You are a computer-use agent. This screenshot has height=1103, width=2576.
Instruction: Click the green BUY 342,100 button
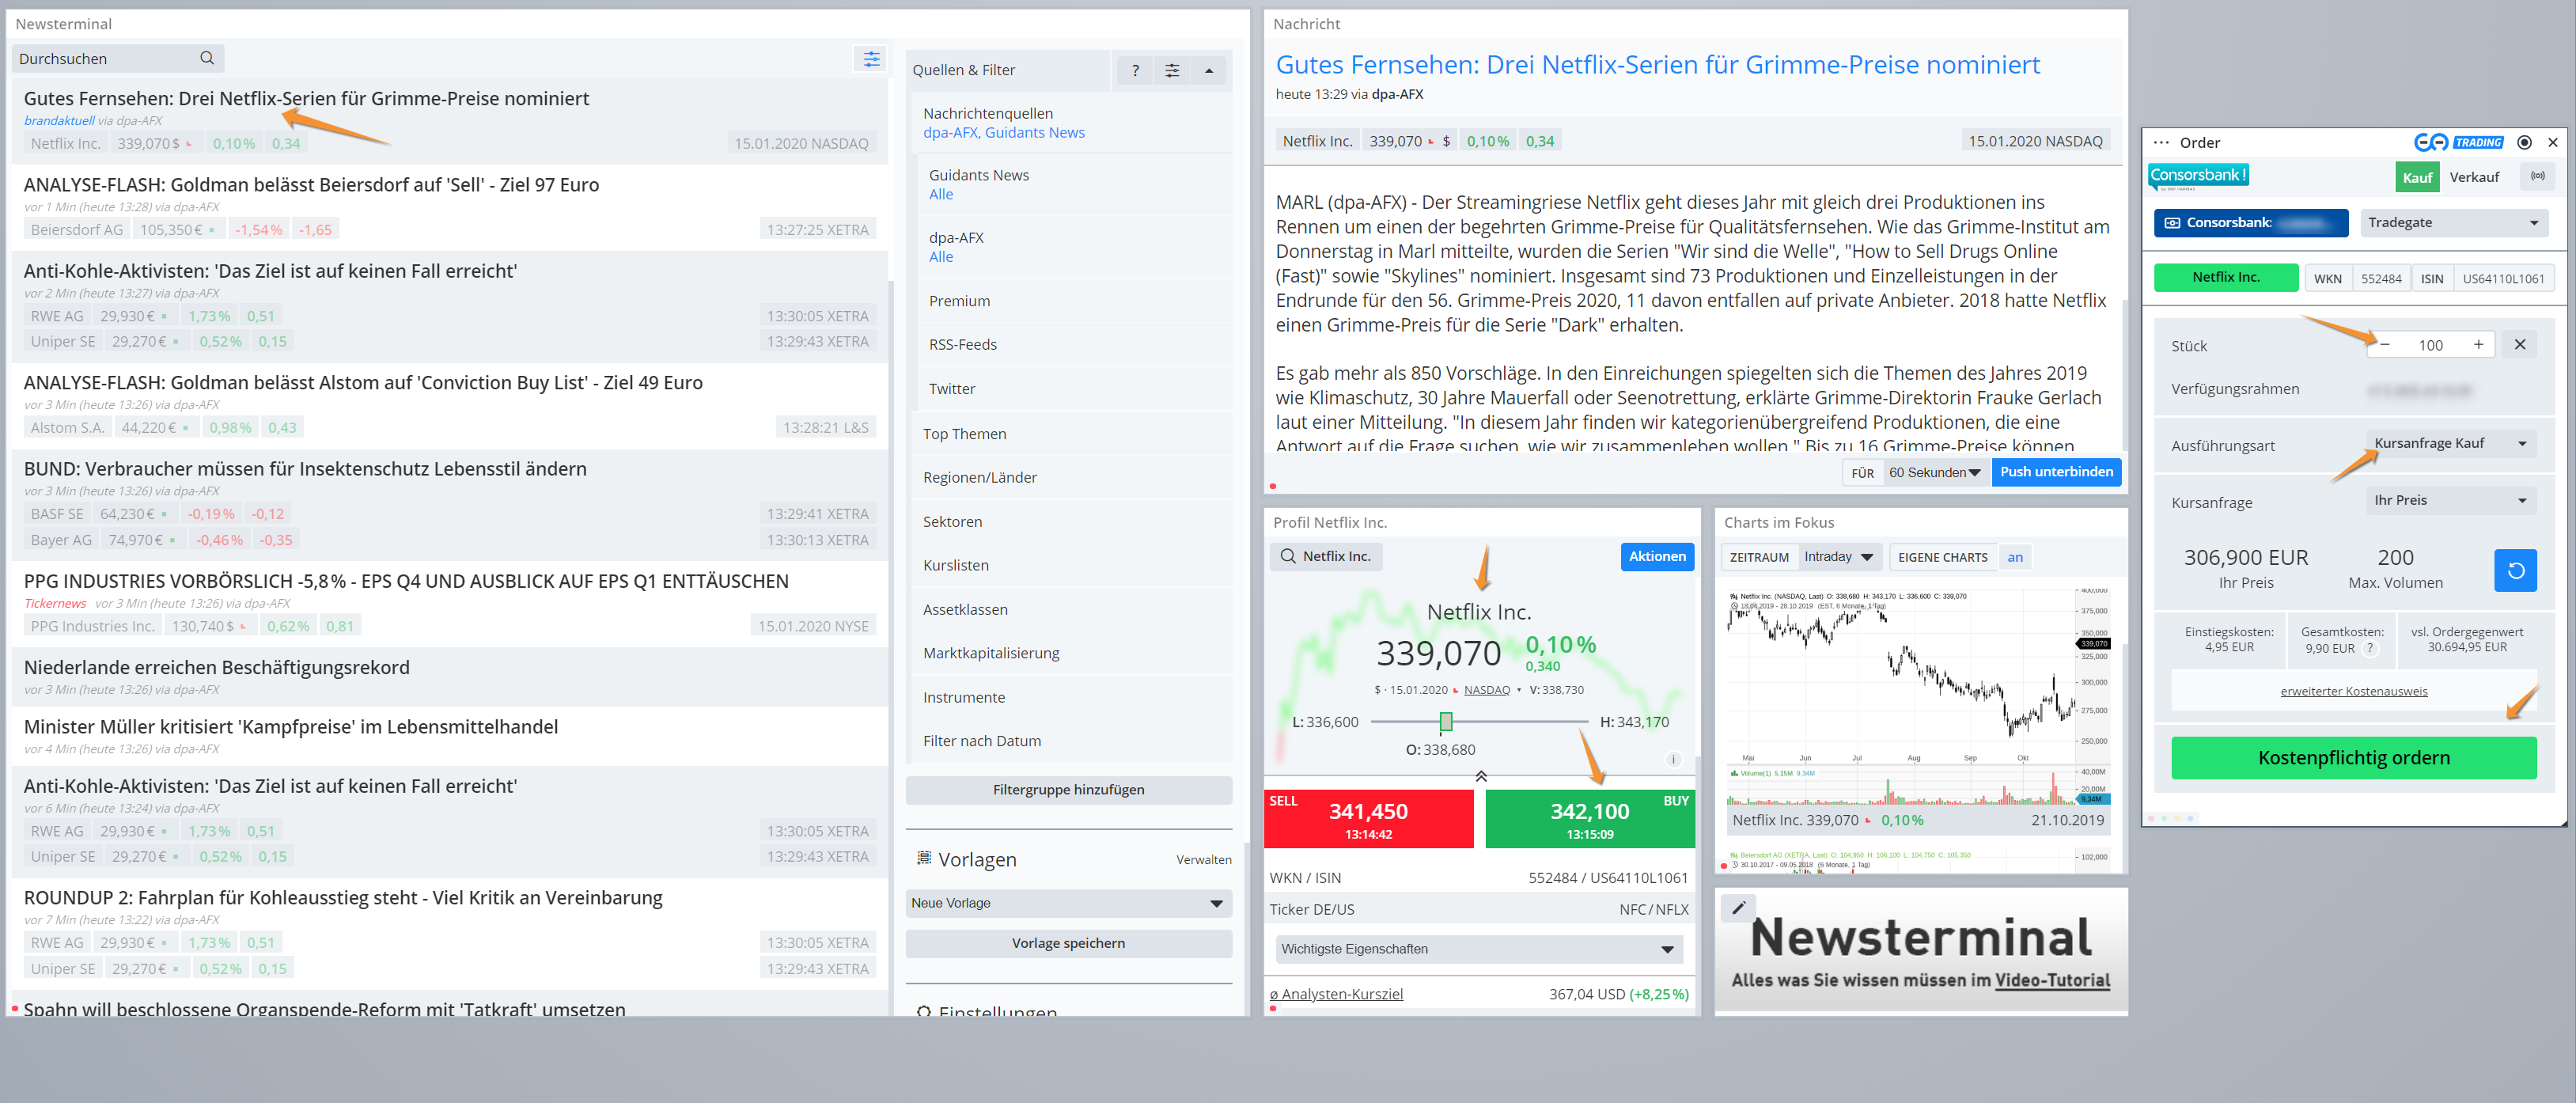tap(1589, 818)
